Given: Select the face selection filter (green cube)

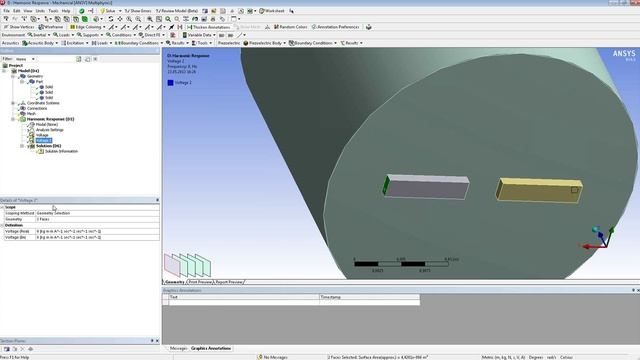Looking at the screenshot, I should click(x=85, y=19).
